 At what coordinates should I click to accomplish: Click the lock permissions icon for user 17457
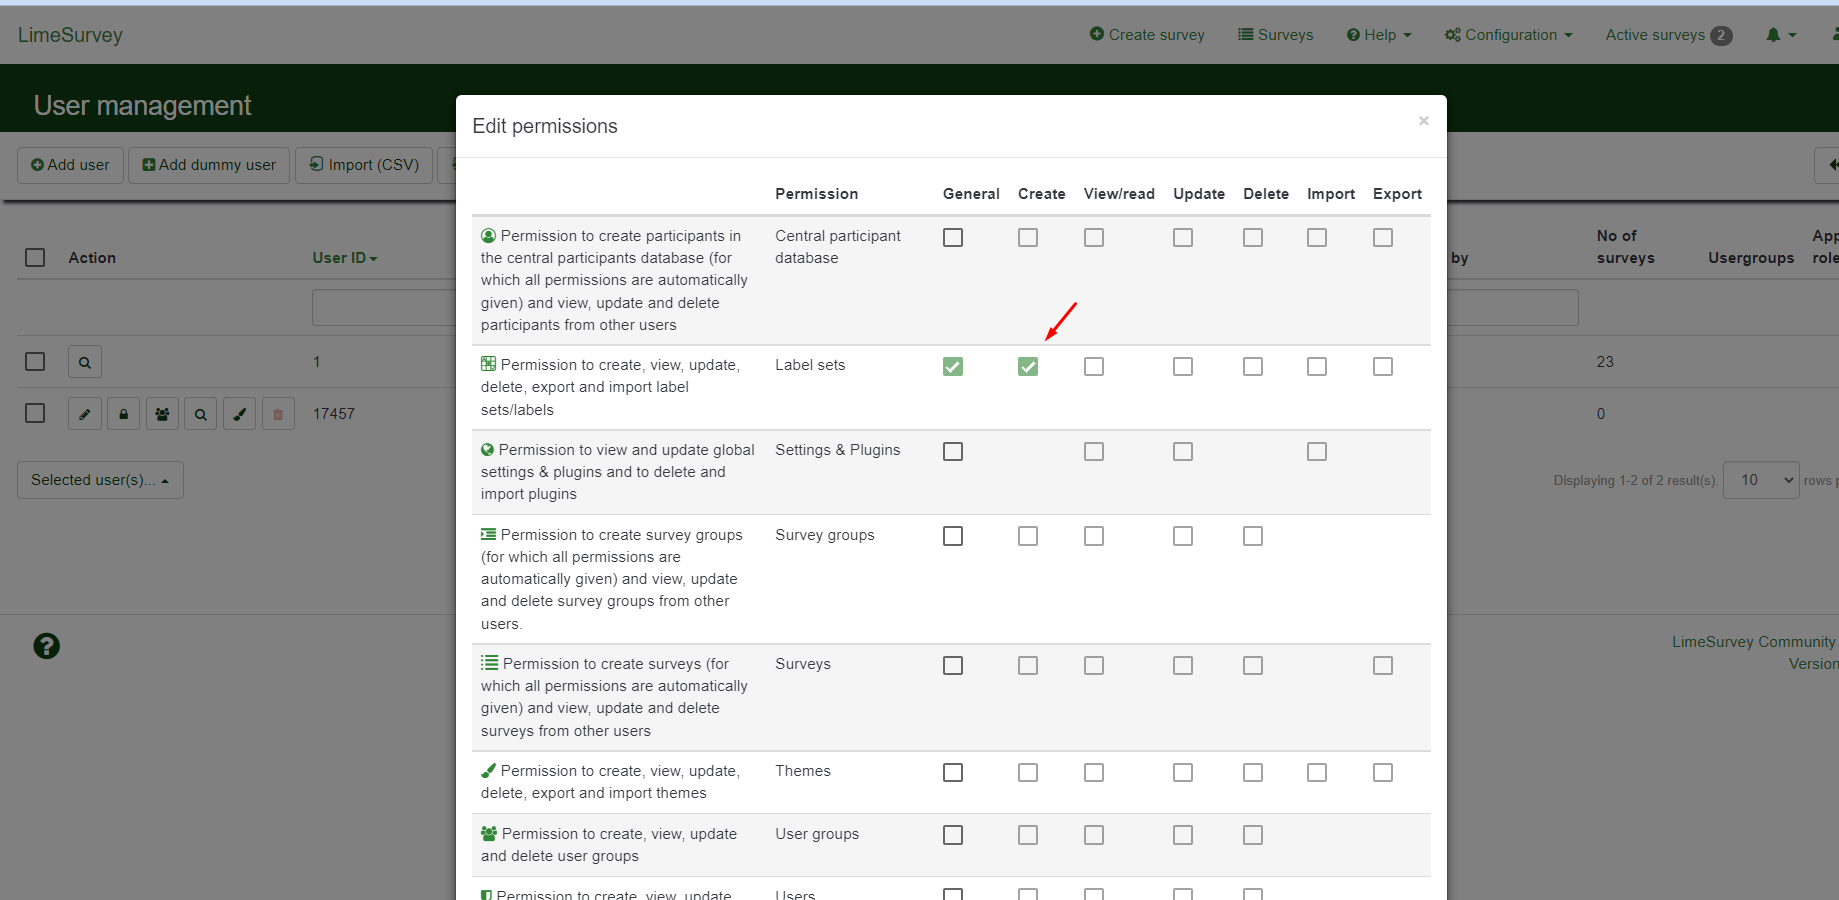point(124,414)
